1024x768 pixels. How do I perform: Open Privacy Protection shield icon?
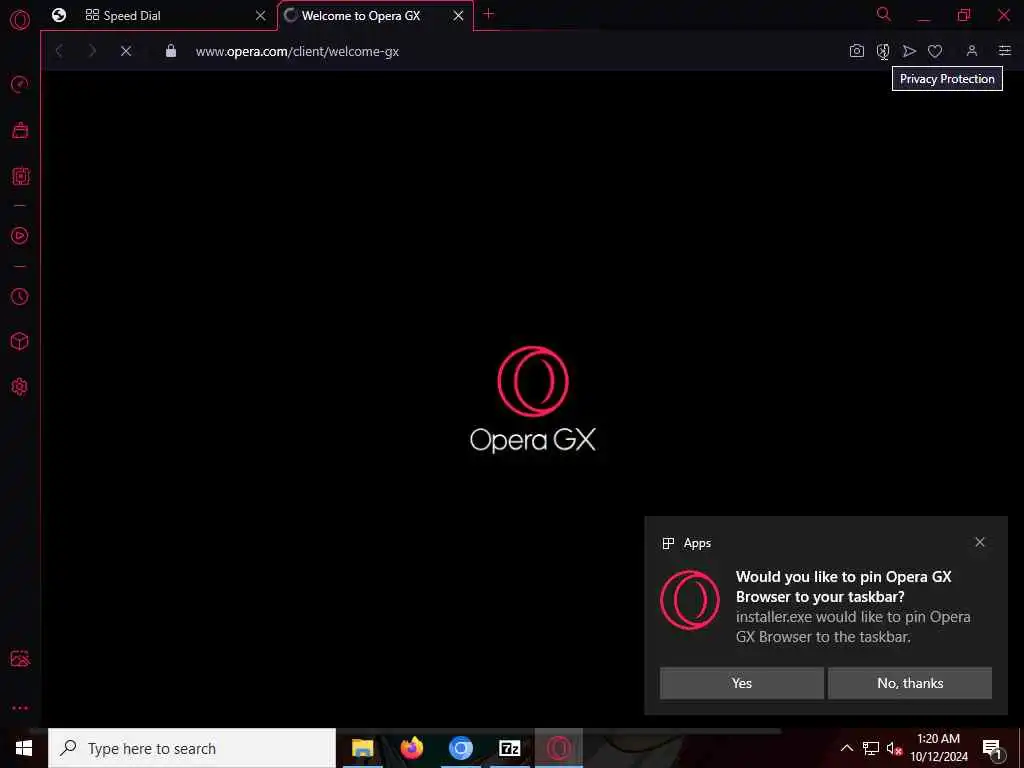(x=883, y=51)
